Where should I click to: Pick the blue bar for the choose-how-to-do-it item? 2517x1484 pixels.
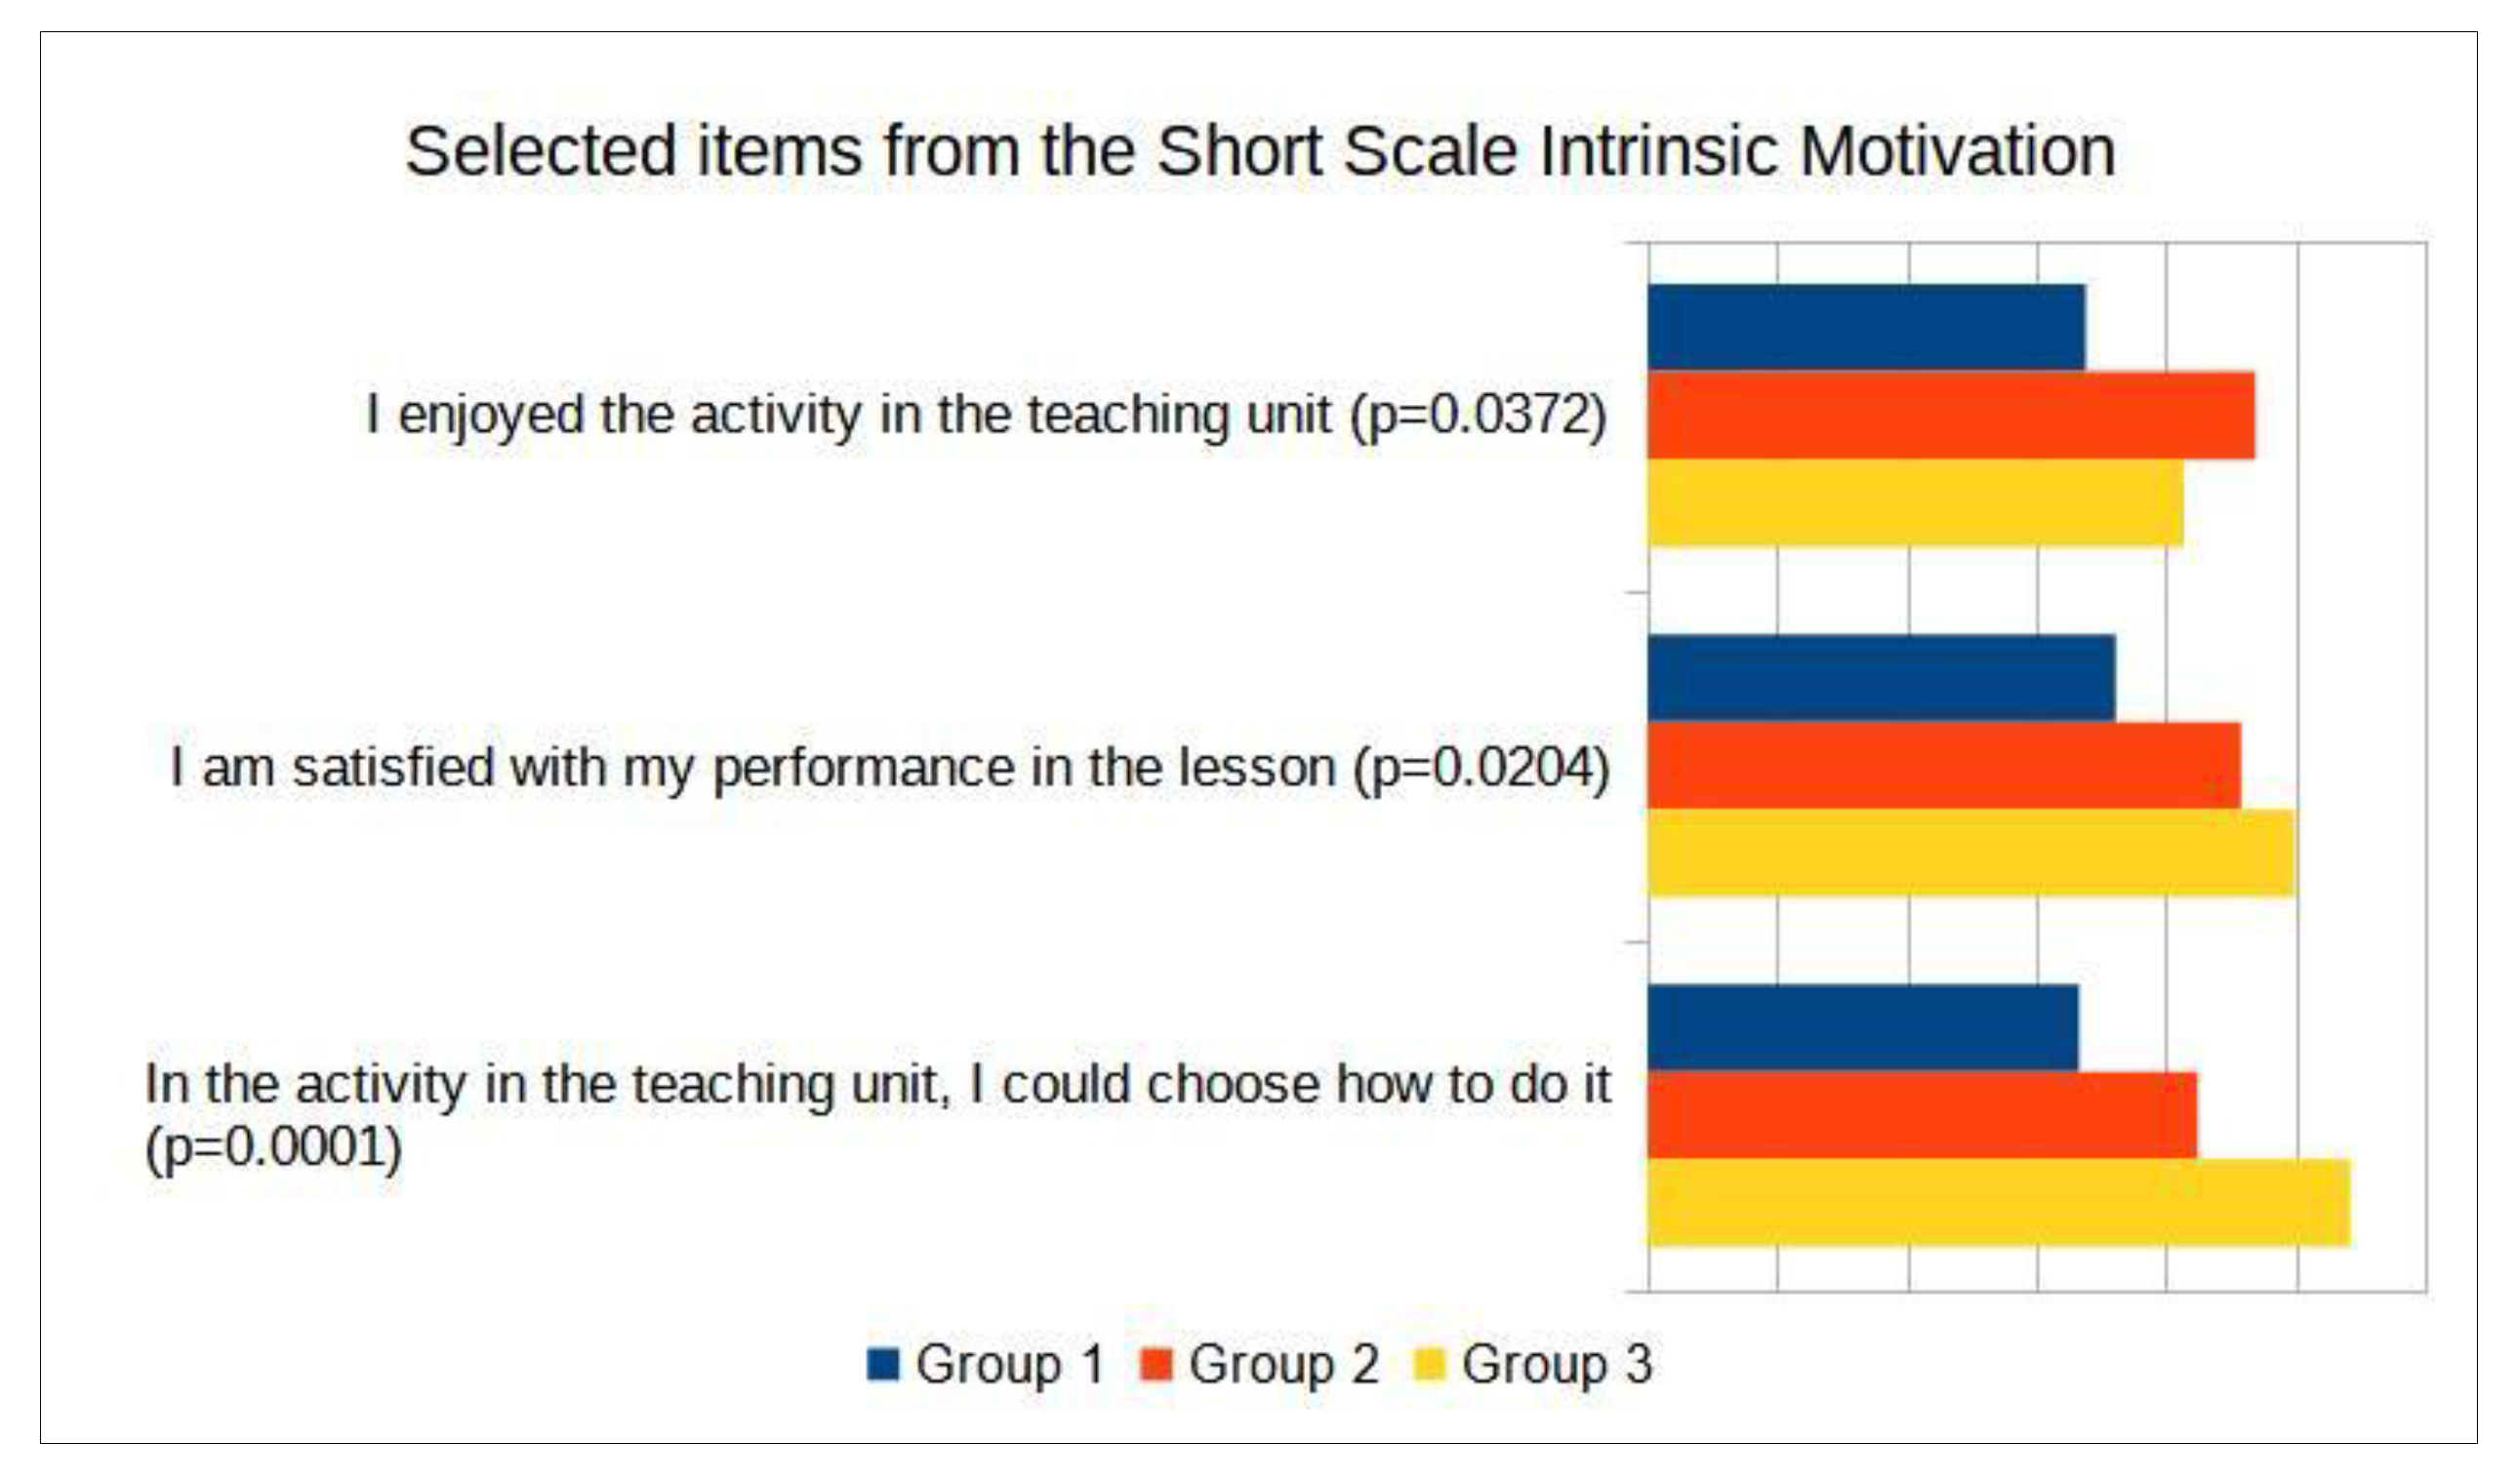[x=1863, y=1027]
